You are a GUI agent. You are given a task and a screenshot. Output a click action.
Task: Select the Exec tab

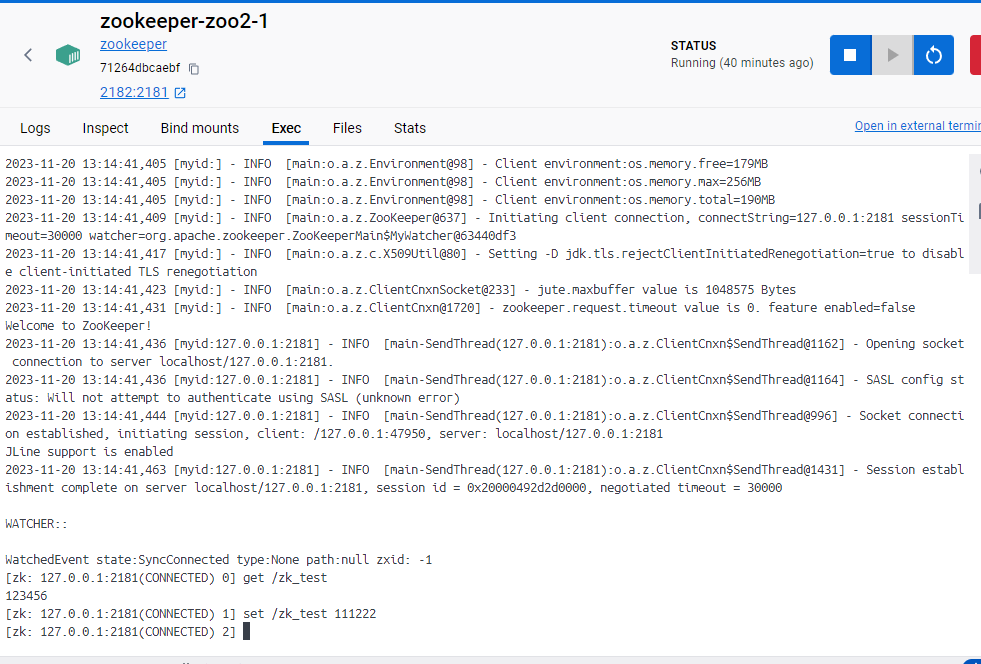click(286, 128)
